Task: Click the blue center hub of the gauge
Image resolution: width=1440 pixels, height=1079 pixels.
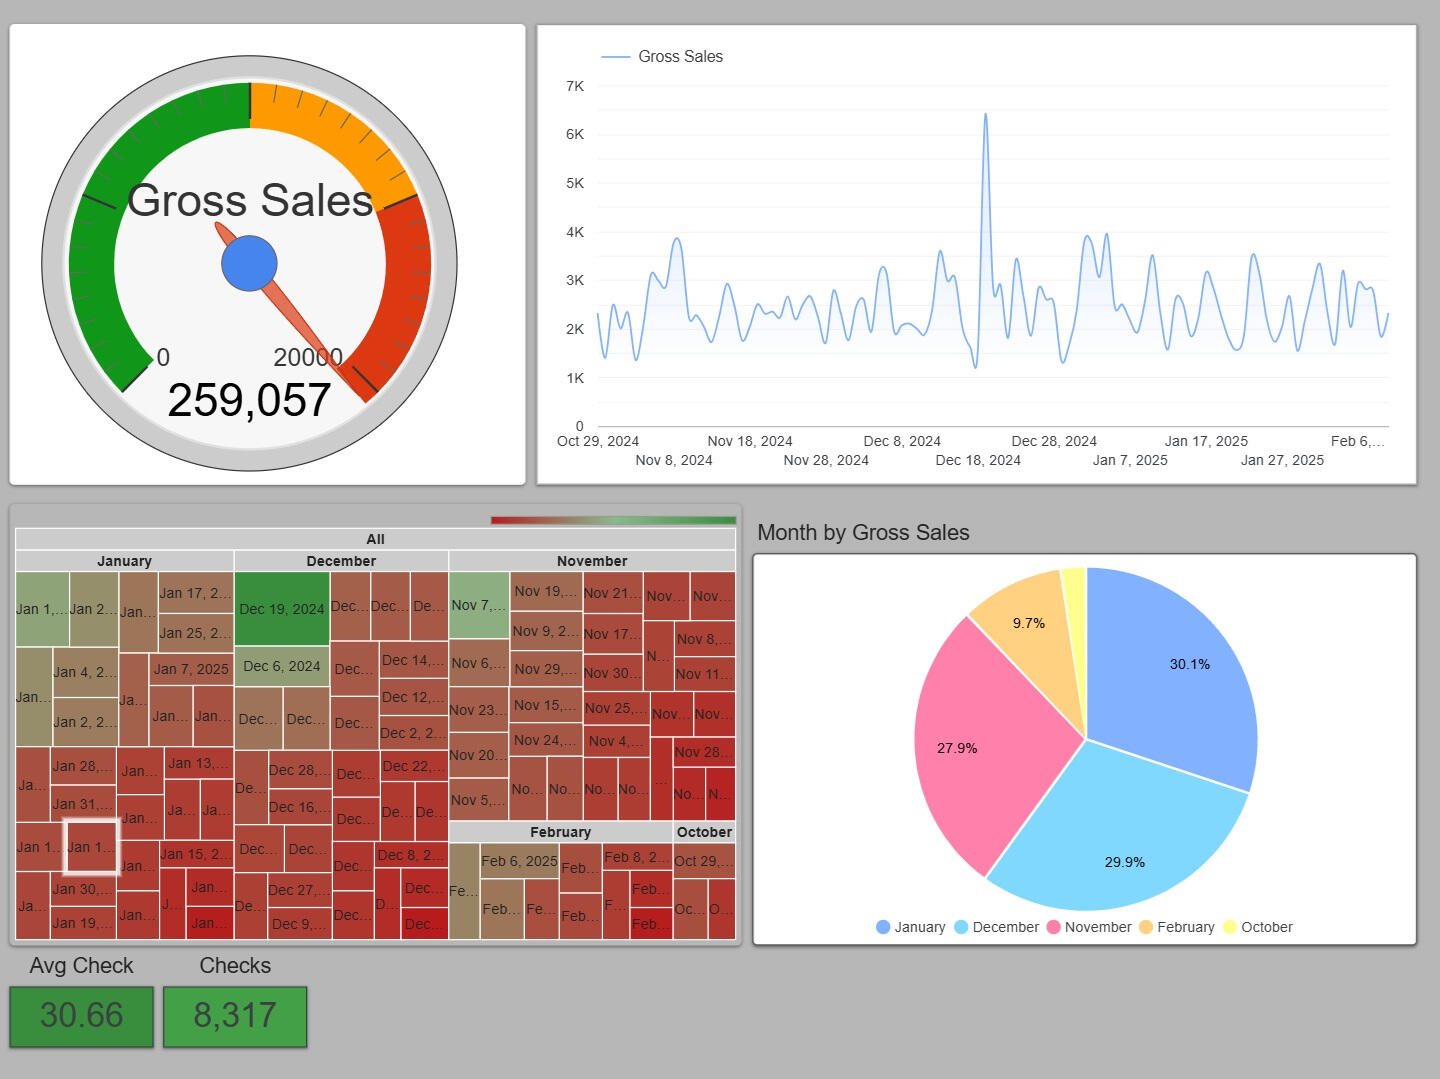Action: coord(249,264)
